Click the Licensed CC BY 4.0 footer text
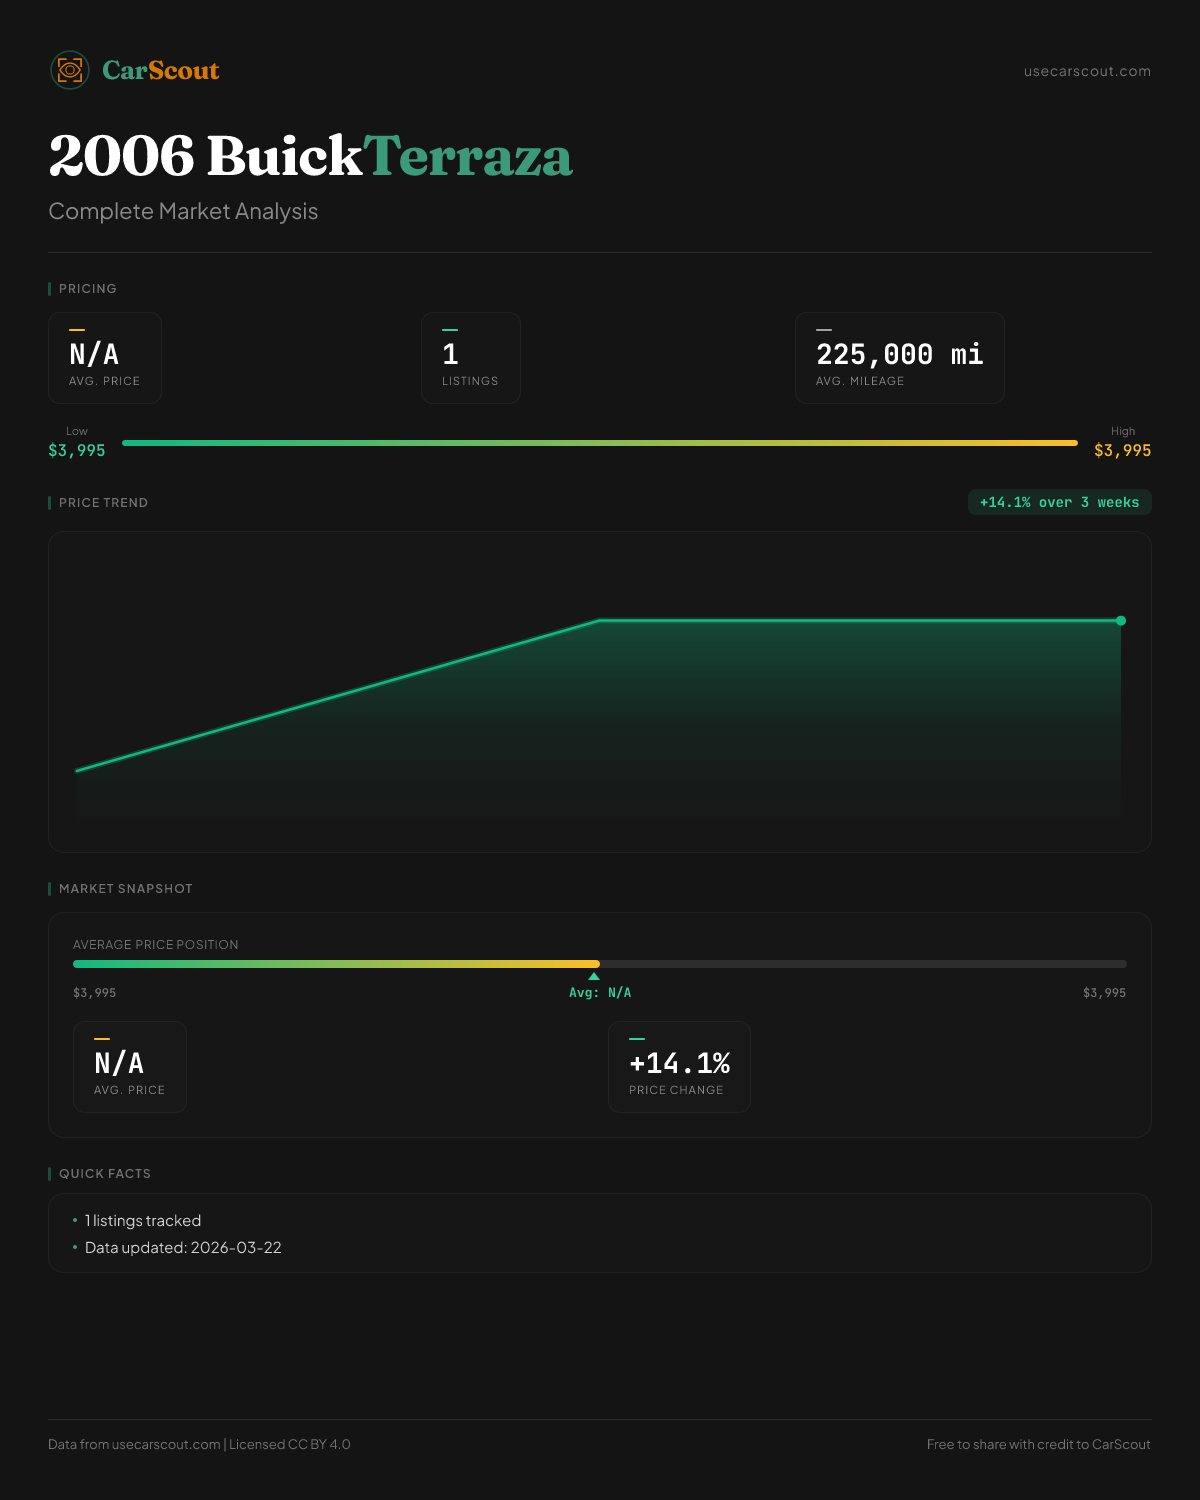1200x1500 pixels. click(290, 1444)
